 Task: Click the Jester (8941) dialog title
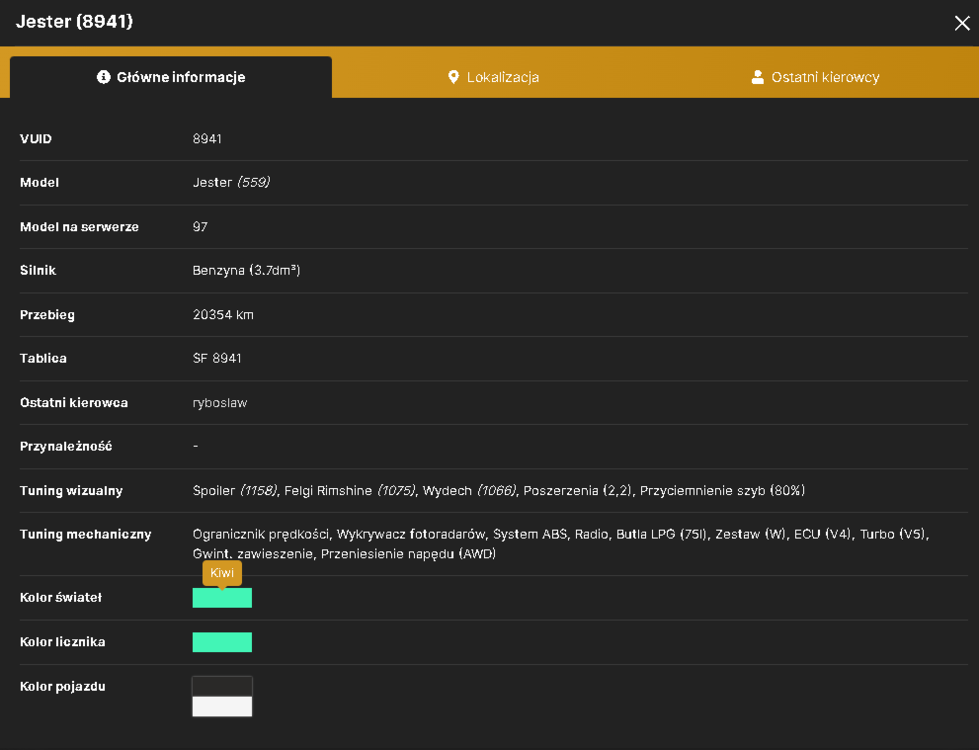click(x=74, y=22)
